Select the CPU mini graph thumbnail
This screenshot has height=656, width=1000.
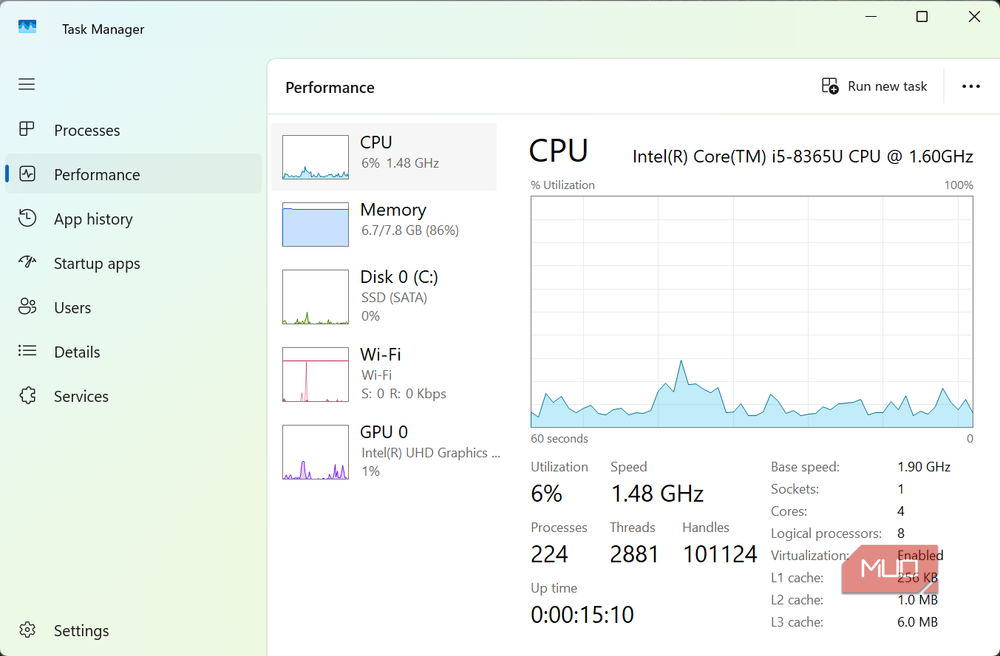click(x=315, y=157)
